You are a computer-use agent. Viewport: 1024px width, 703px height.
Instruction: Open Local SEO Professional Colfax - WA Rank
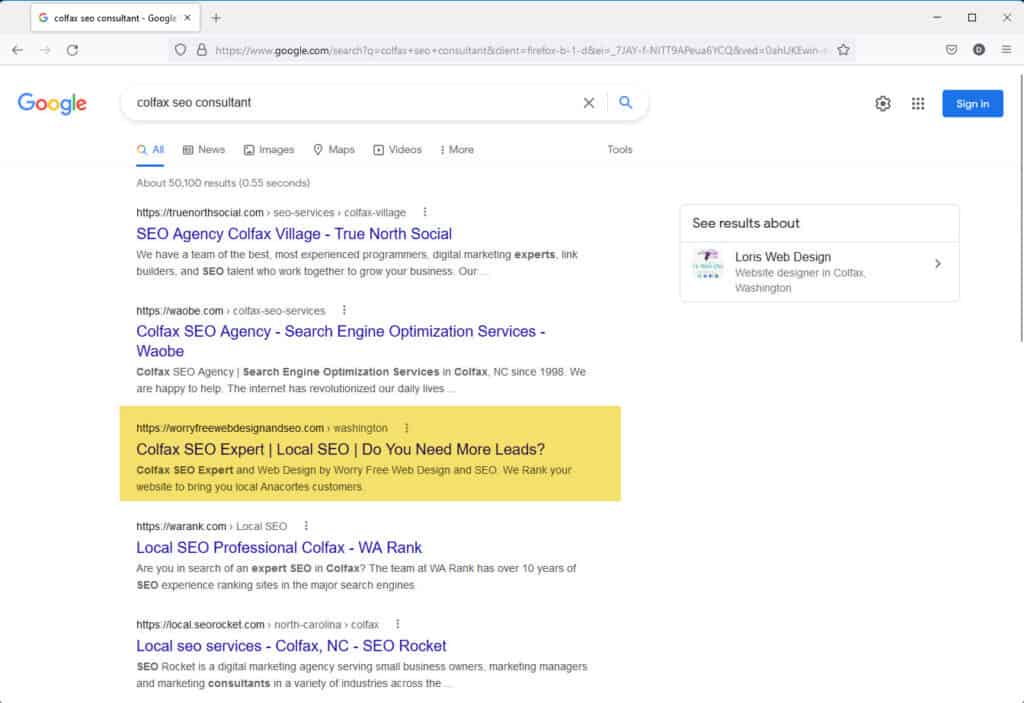279,548
